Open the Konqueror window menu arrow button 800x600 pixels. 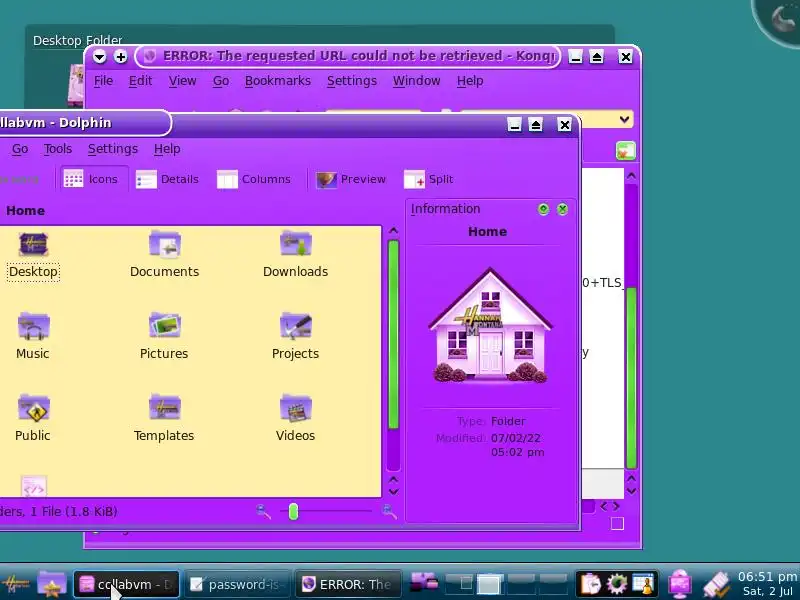pyautogui.click(x=99, y=57)
